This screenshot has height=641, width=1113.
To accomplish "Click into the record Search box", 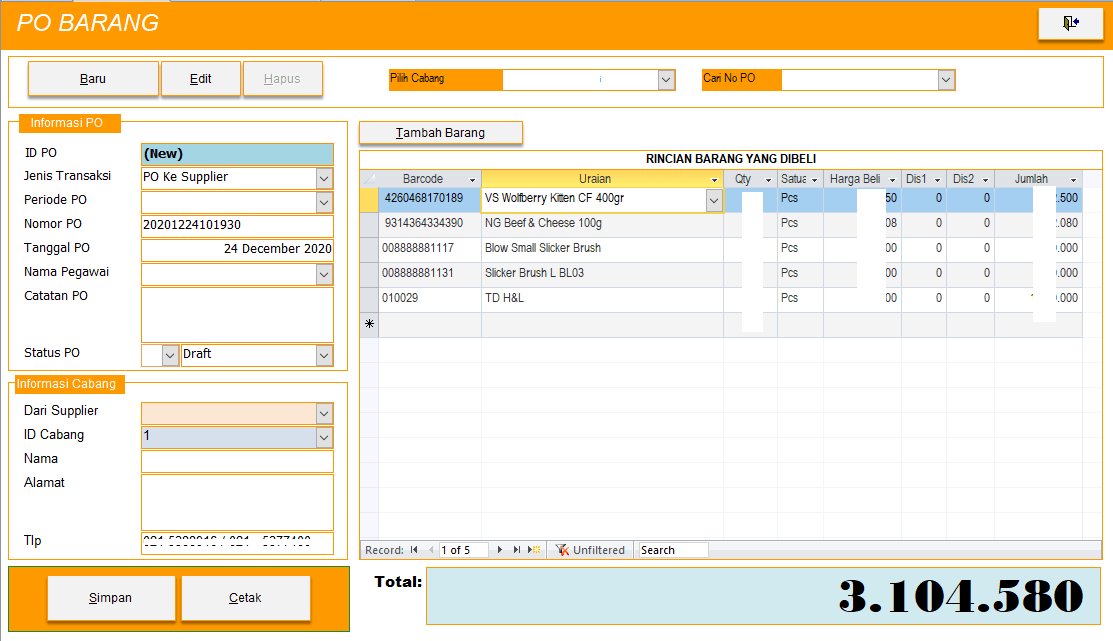I will point(673,550).
